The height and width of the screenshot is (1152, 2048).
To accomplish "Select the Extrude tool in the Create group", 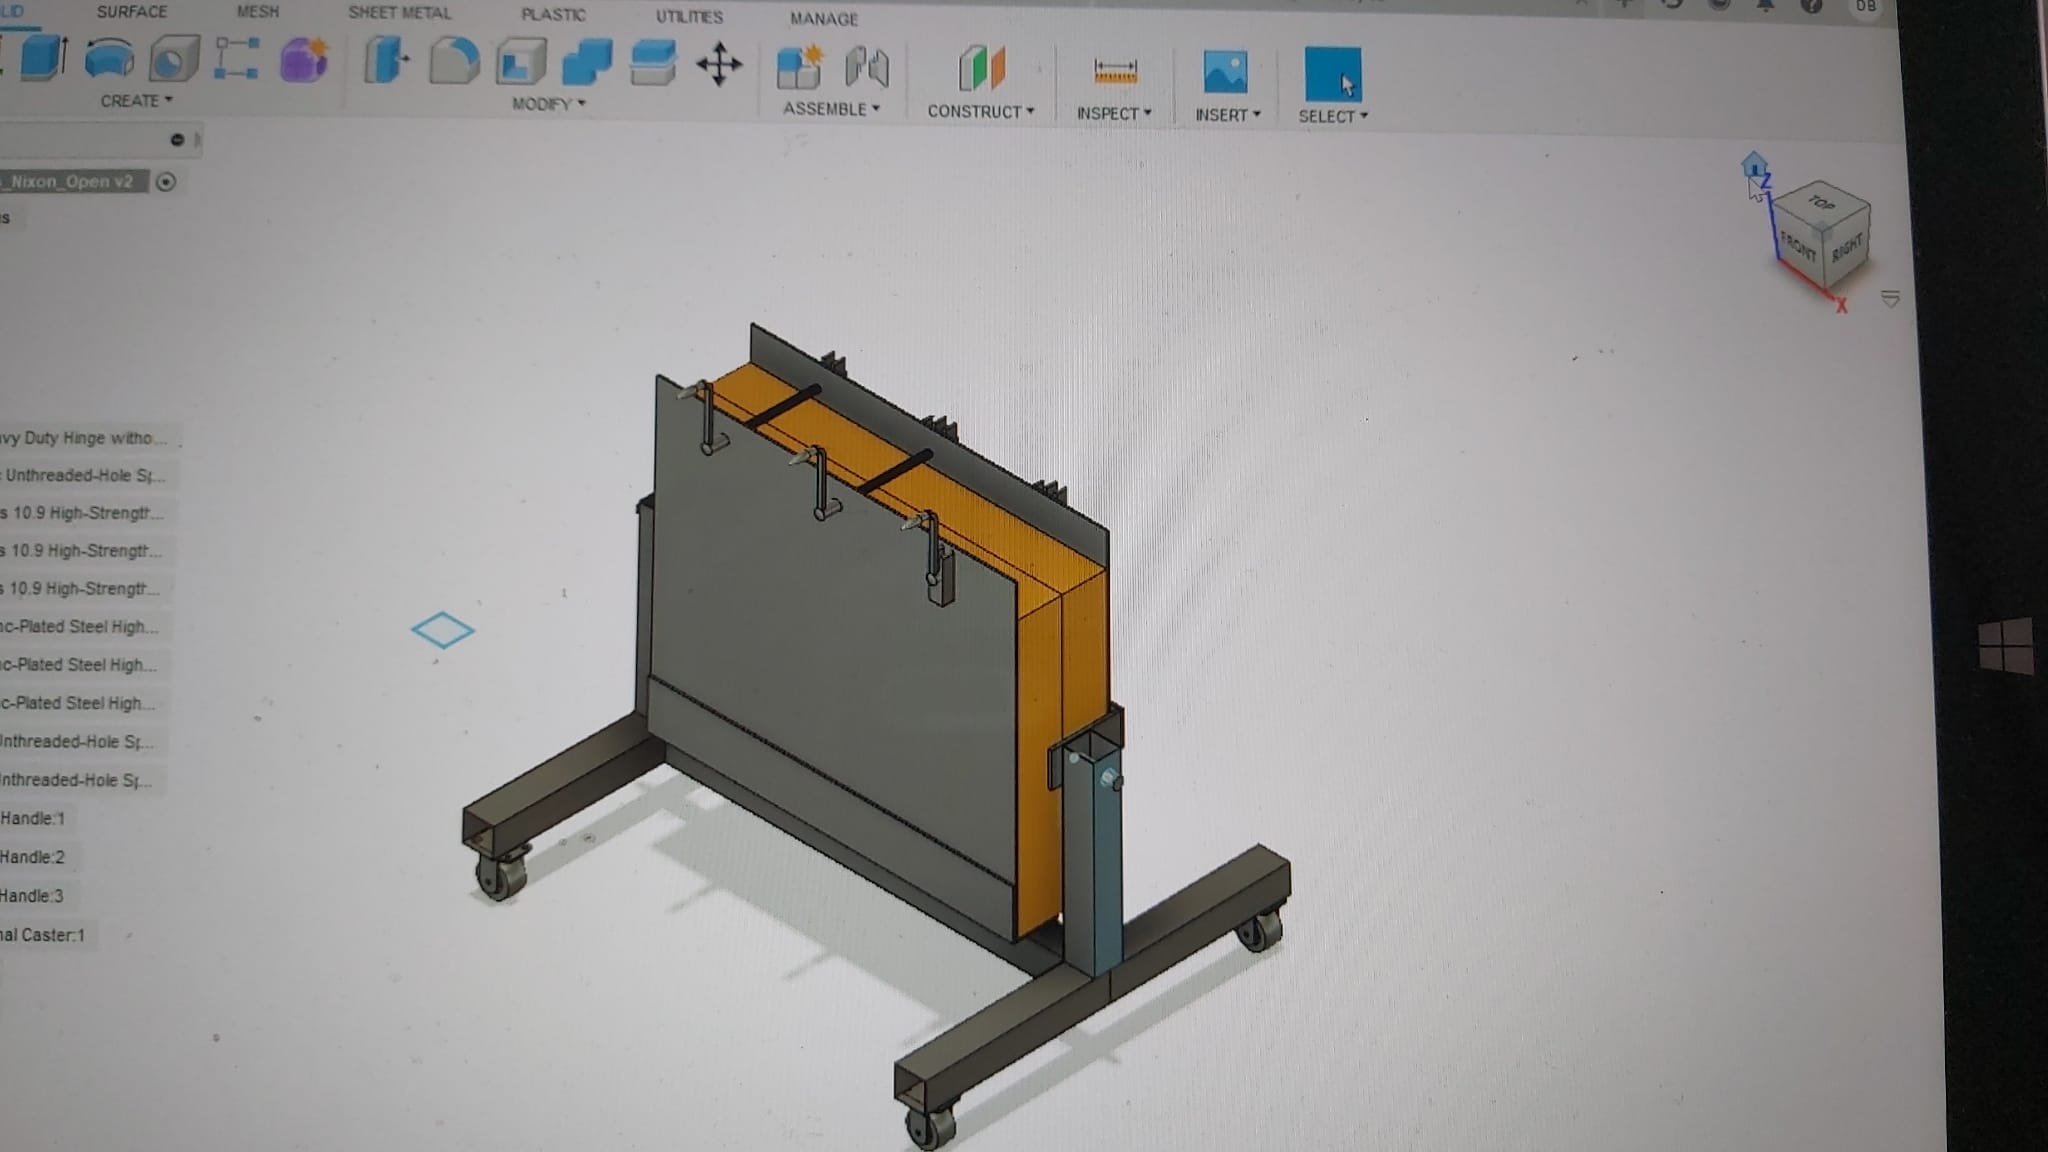I will click(44, 57).
